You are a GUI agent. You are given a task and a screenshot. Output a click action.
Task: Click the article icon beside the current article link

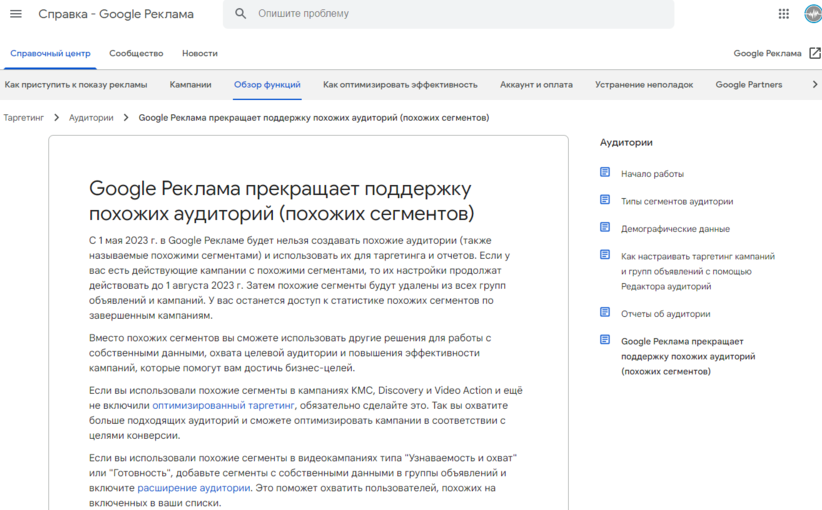(605, 340)
